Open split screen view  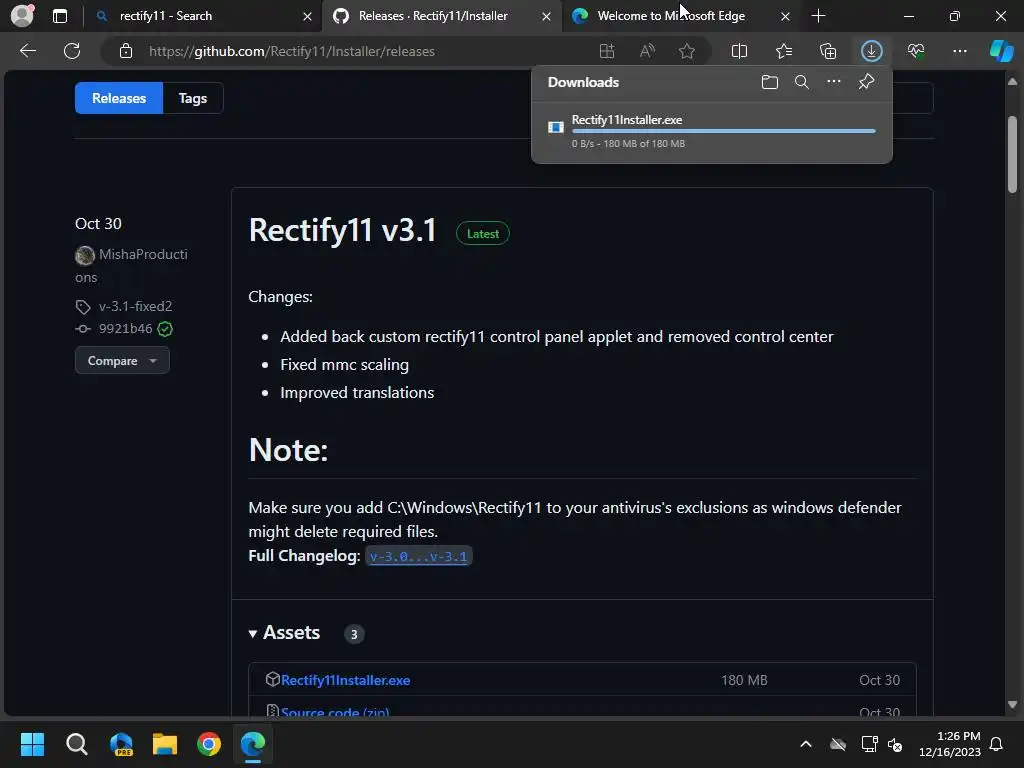739,51
